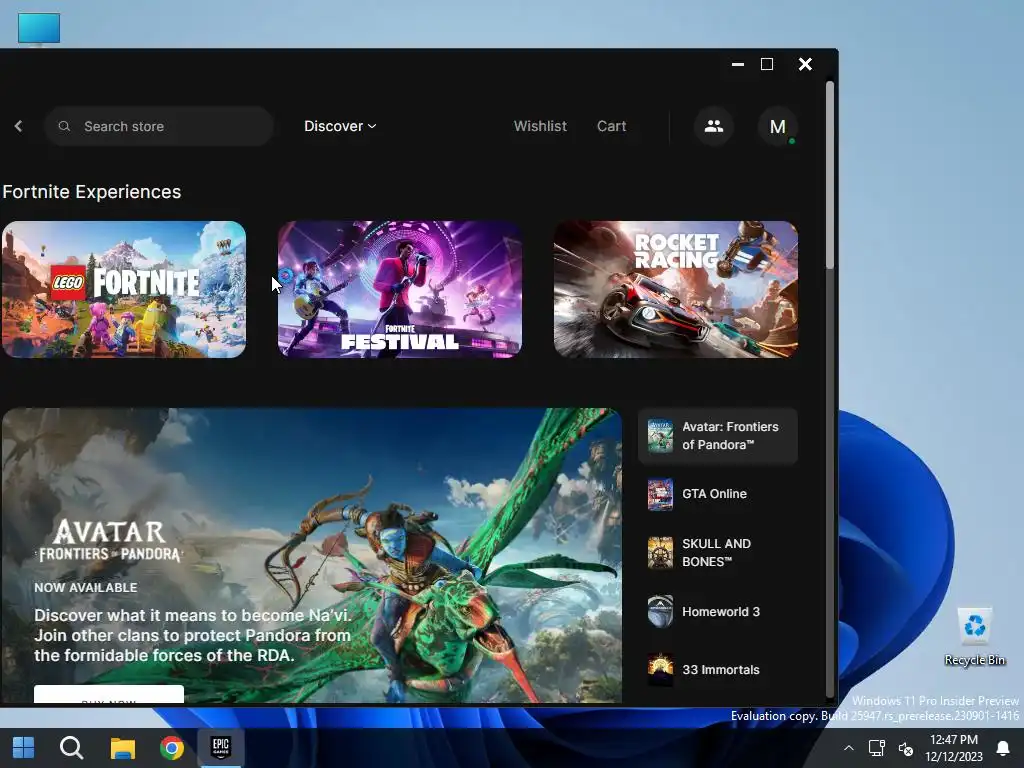
Task: Open the Wishlist page
Action: point(540,126)
